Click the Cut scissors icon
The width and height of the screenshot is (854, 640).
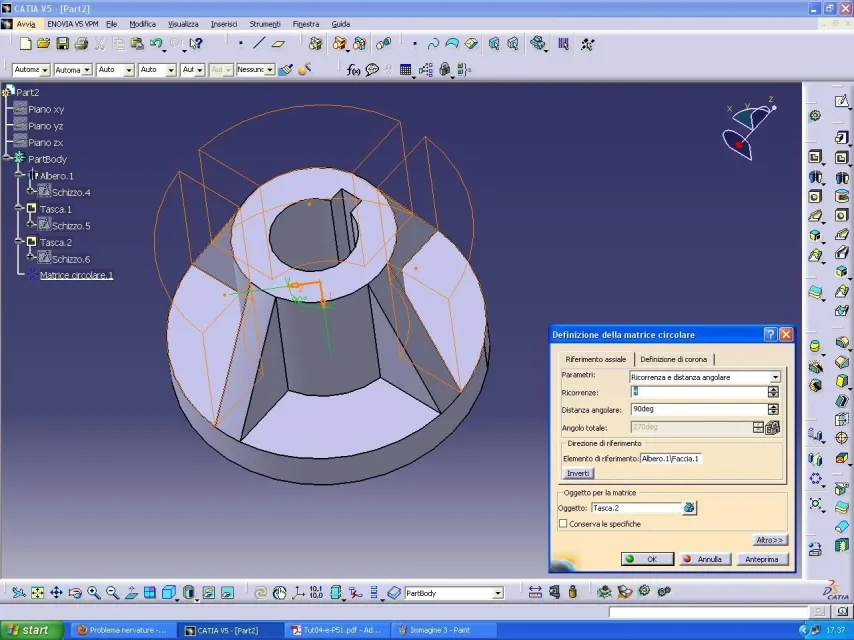click(x=100, y=44)
